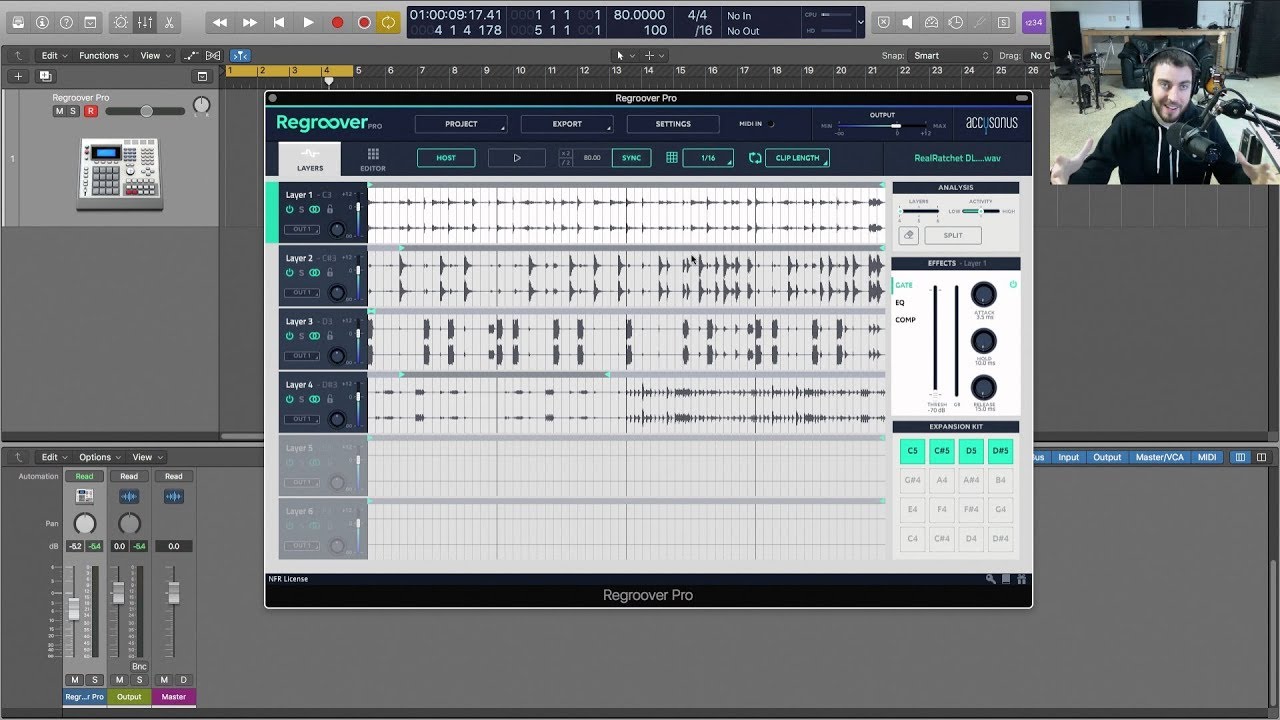Image resolution: width=1280 pixels, height=720 pixels.
Task: Switch to the EDITOR tab
Action: 373,159
